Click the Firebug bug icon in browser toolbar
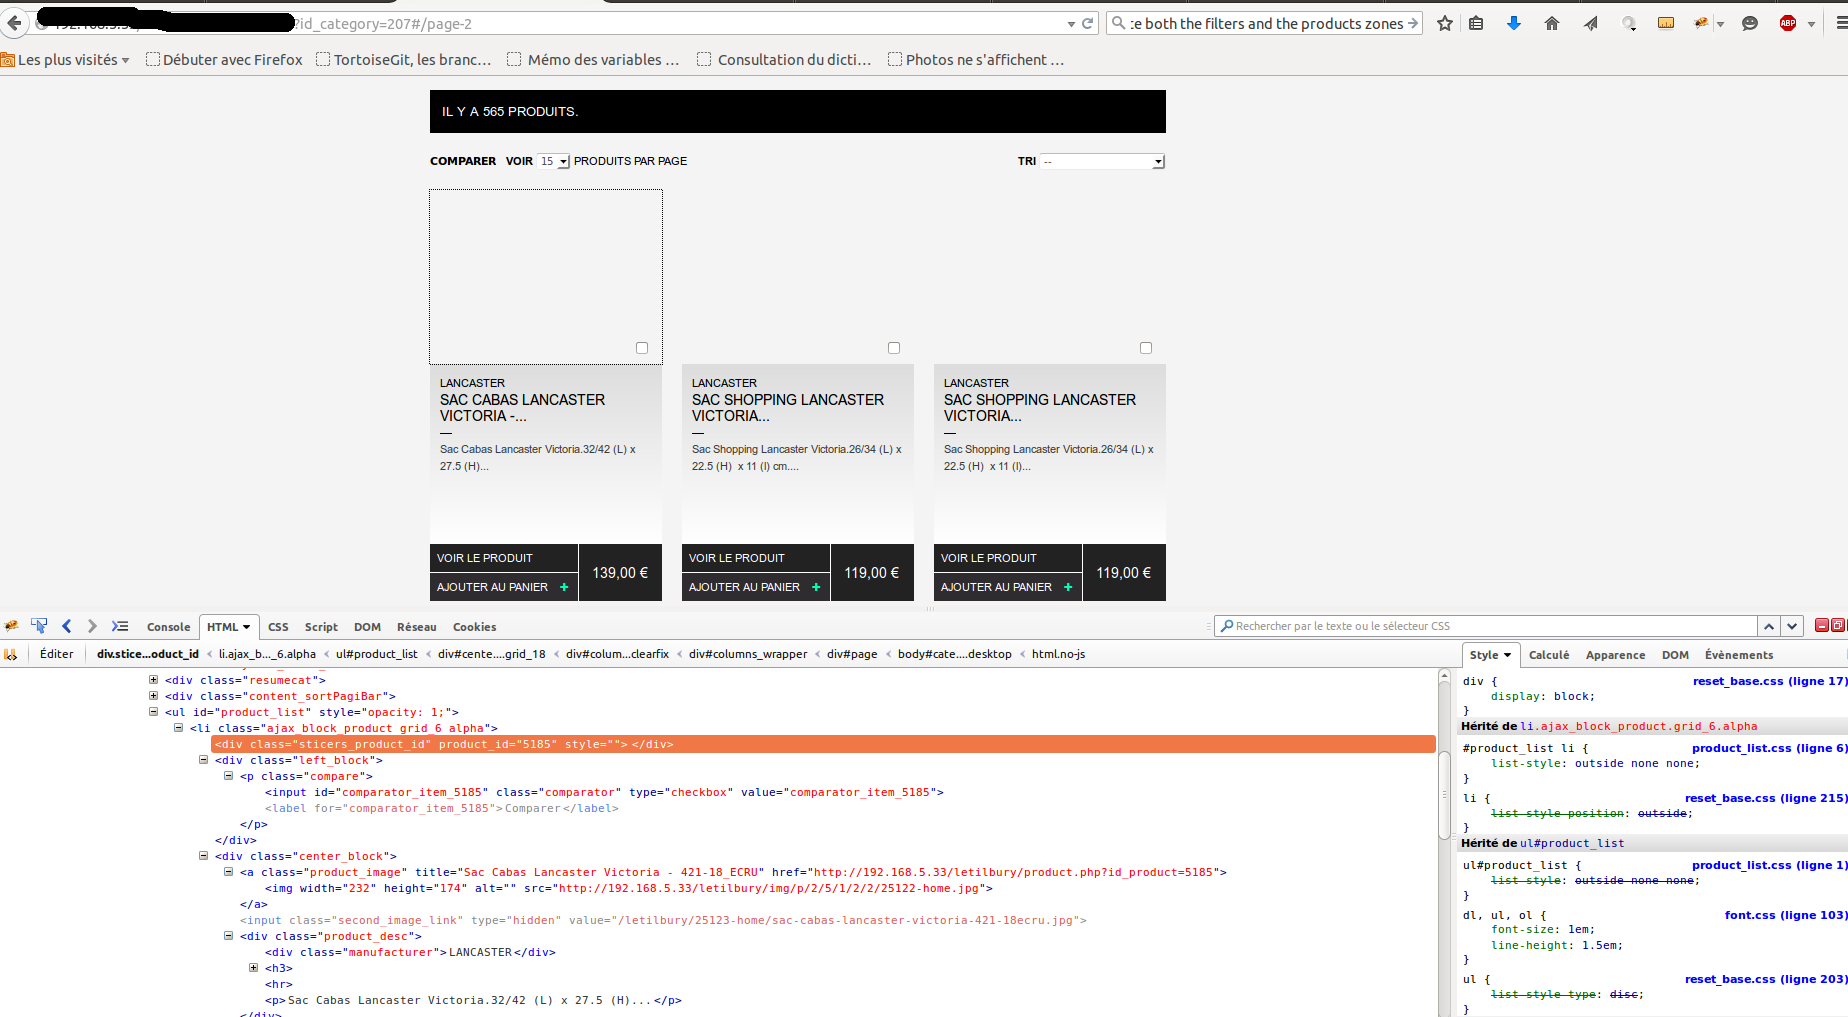 click(1701, 23)
